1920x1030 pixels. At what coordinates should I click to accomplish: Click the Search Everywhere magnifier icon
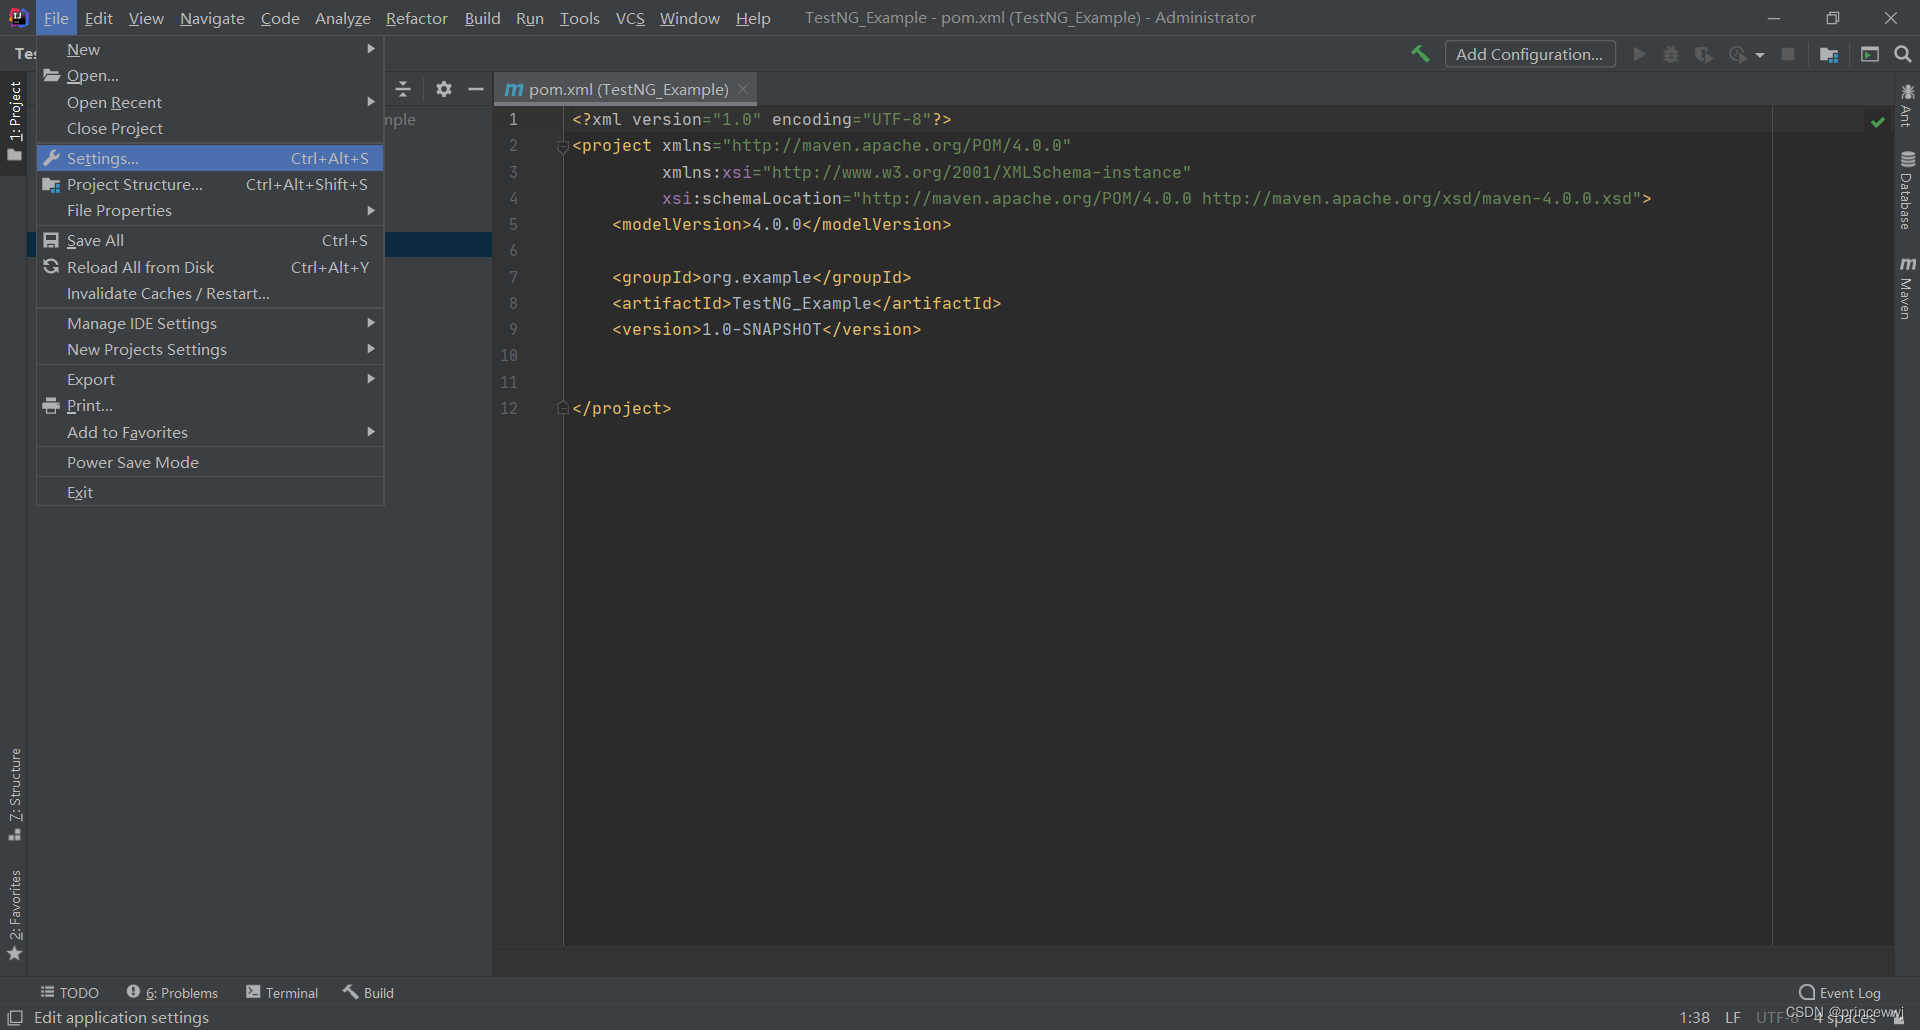point(1903,54)
